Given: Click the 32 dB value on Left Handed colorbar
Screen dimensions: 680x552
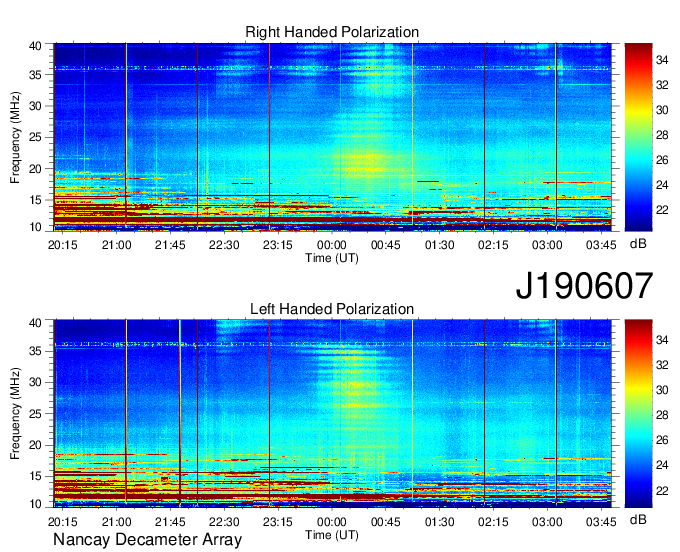Looking at the screenshot, I should point(662,365).
